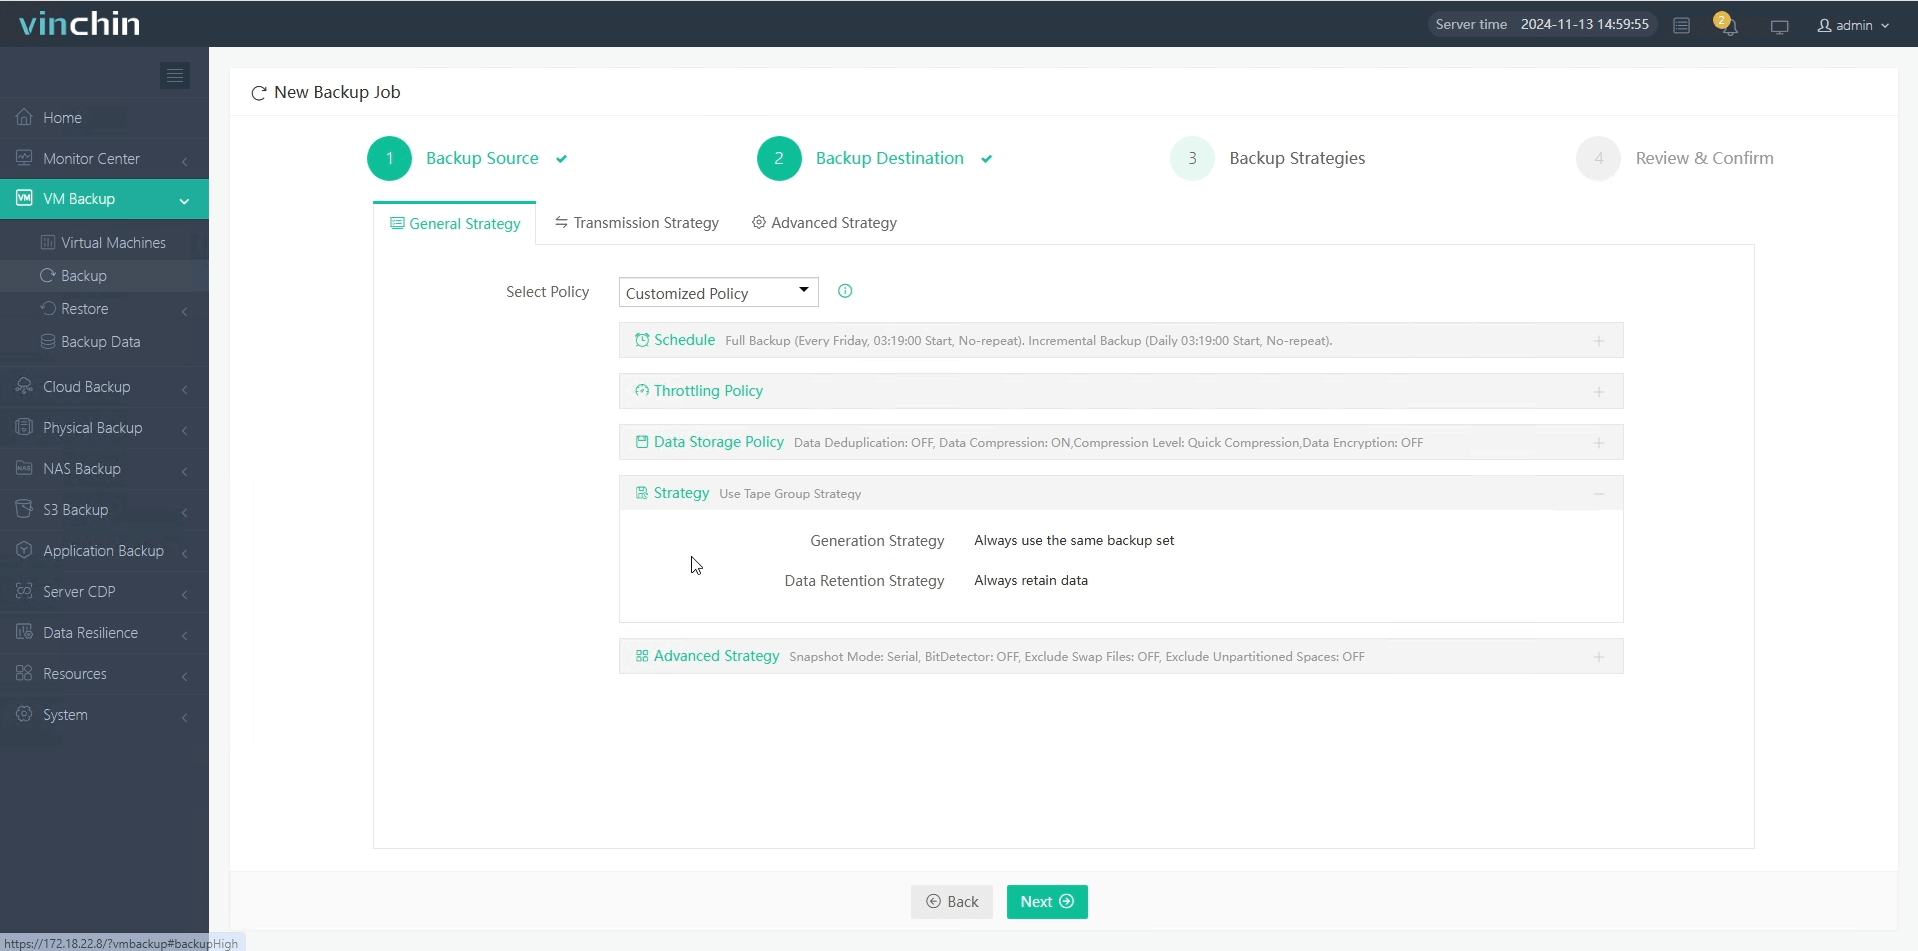The image size is (1918, 951).
Task: Click the monitor screen icon in header
Action: click(1779, 27)
